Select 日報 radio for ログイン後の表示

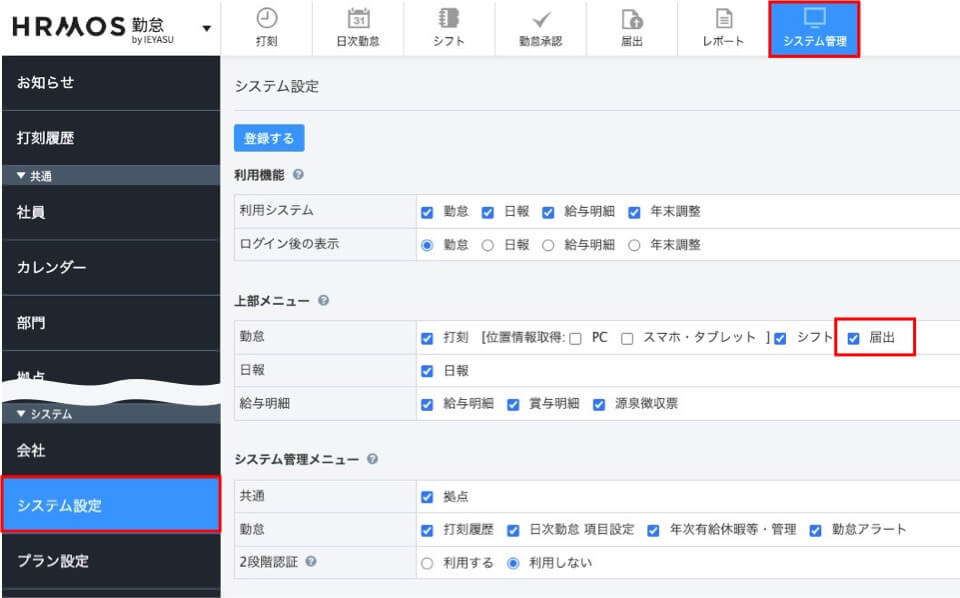coord(488,244)
